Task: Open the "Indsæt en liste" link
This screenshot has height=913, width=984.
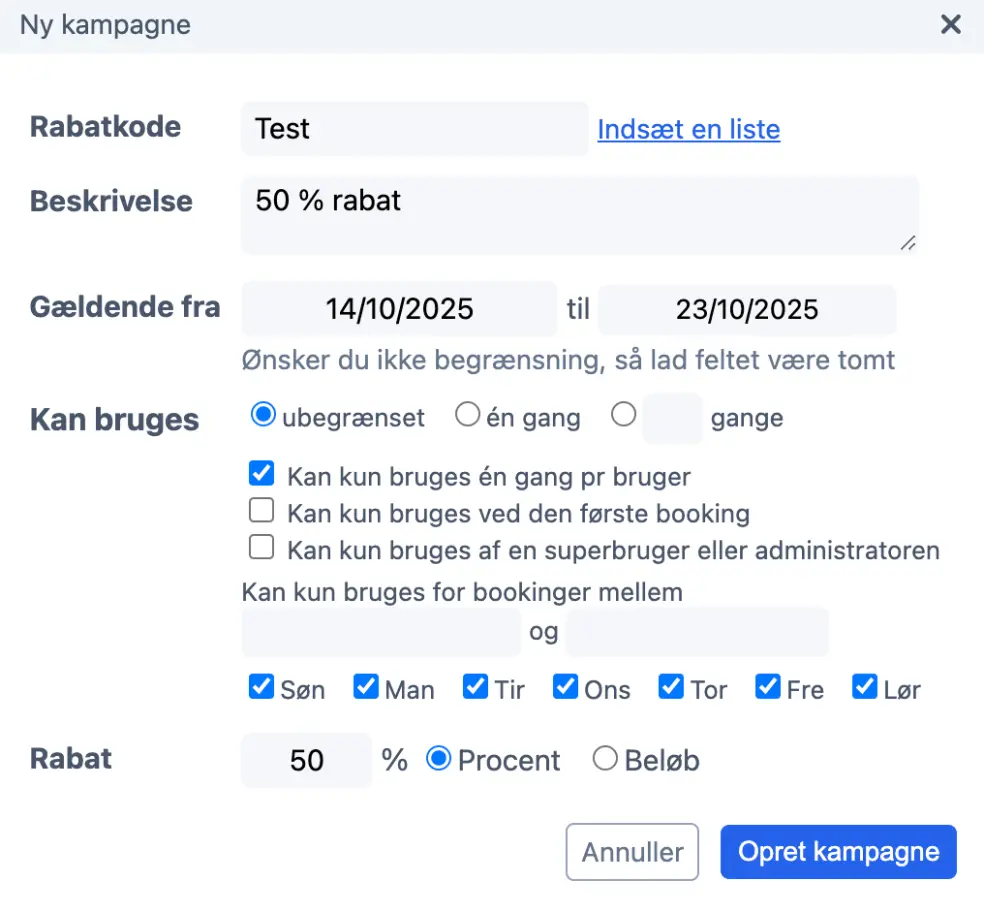Action: pyautogui.click(x=688, y=129)
